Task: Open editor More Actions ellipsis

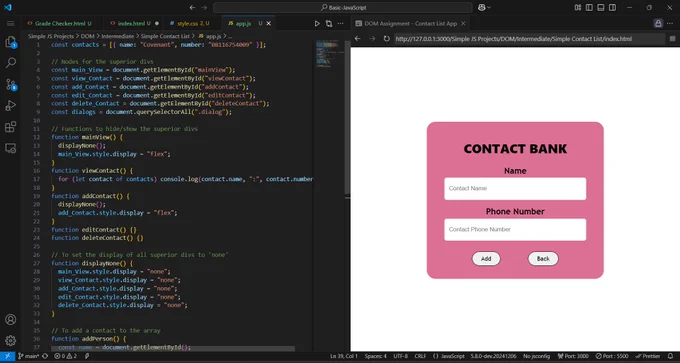Action: [x=340, y=23]
